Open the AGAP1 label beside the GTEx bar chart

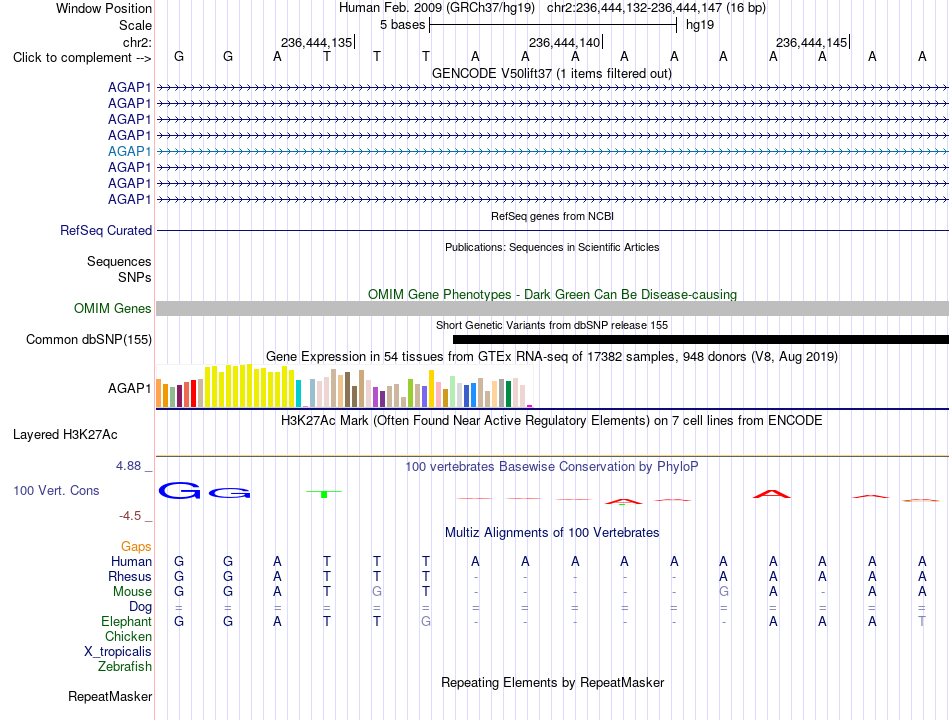tap(129, 388)
